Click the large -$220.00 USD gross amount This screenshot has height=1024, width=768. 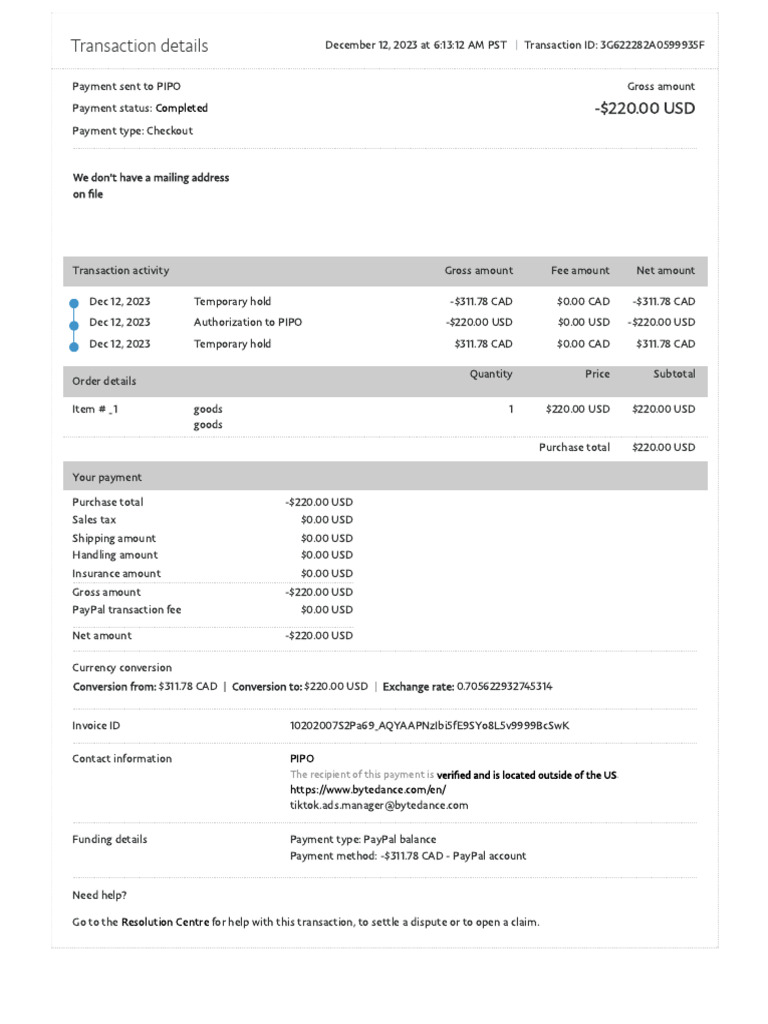click(x=645, y=108)
